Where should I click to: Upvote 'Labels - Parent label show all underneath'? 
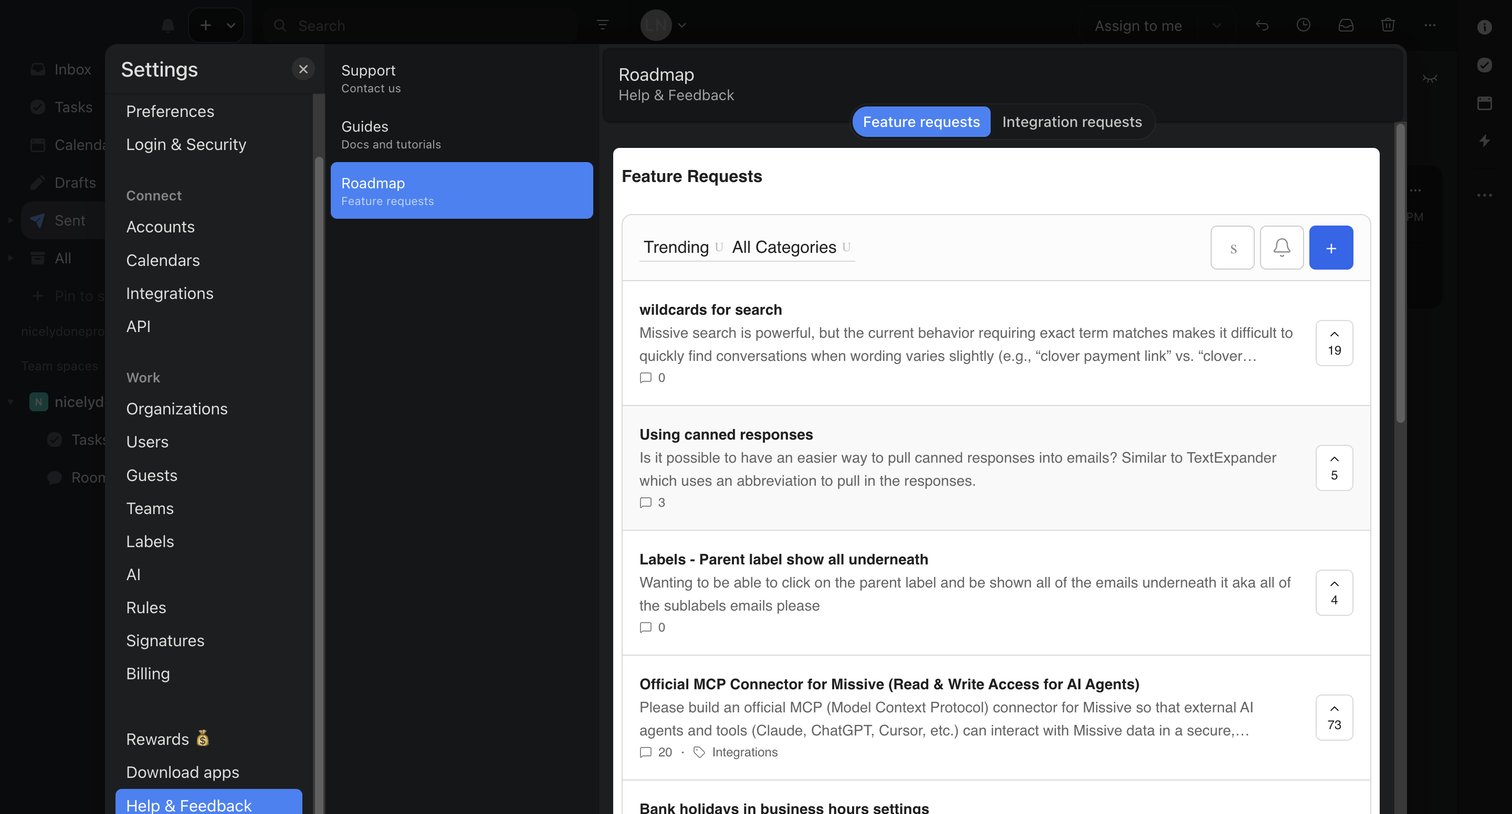coord(1334,593)
